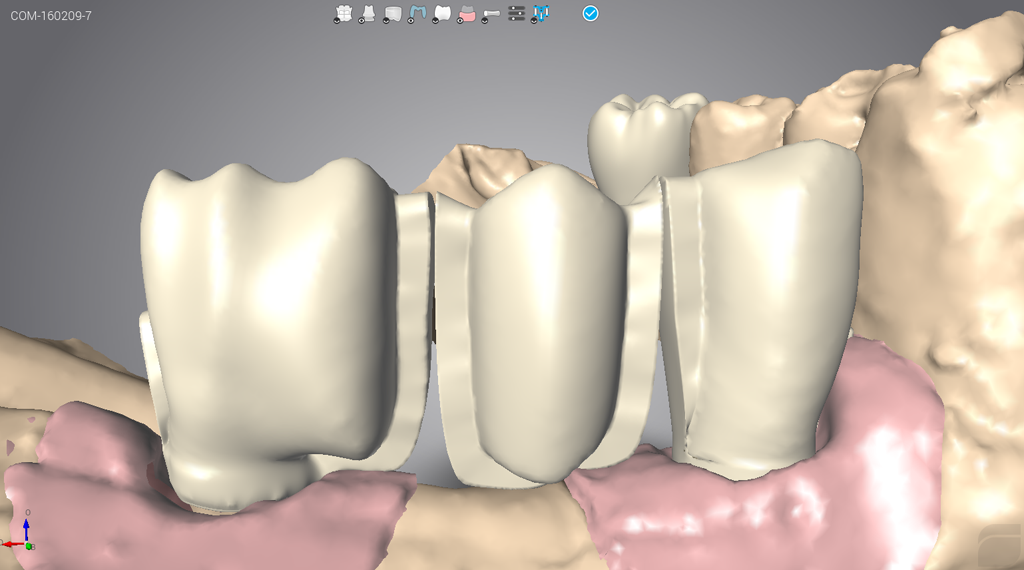Image resolution: width=1024 pixels, height=570 pixels.
Task: Toggle the blue wireframe mesh visibility icon
Action: [x=541, y=14]
